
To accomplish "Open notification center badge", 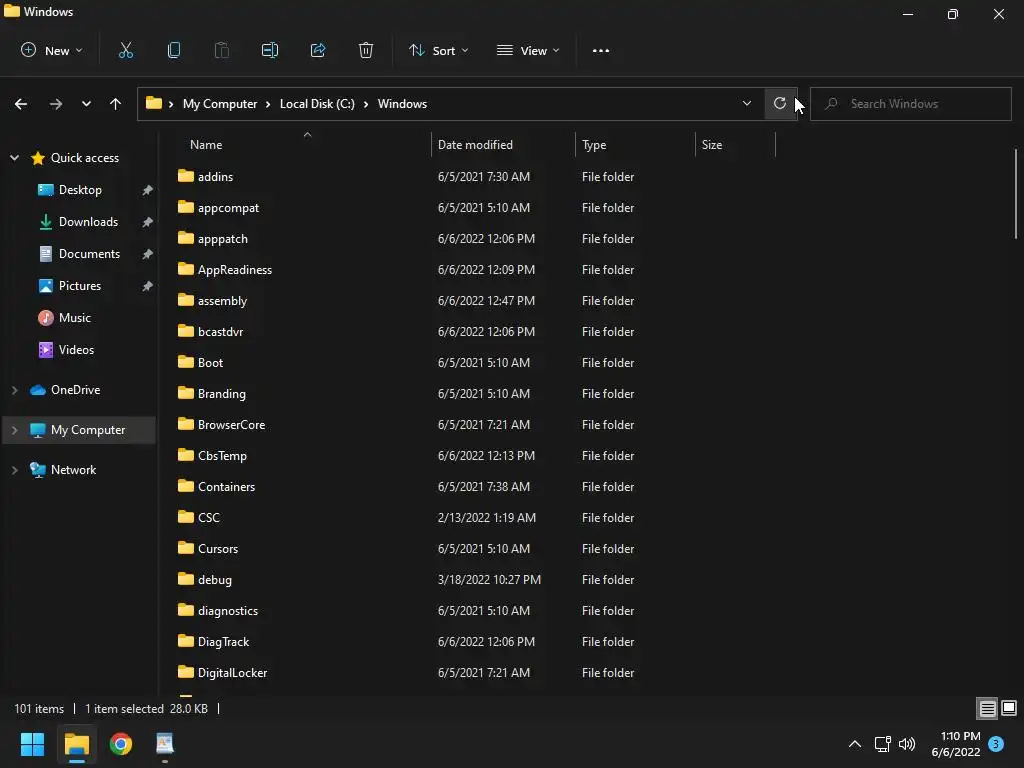I will [996, 744].
